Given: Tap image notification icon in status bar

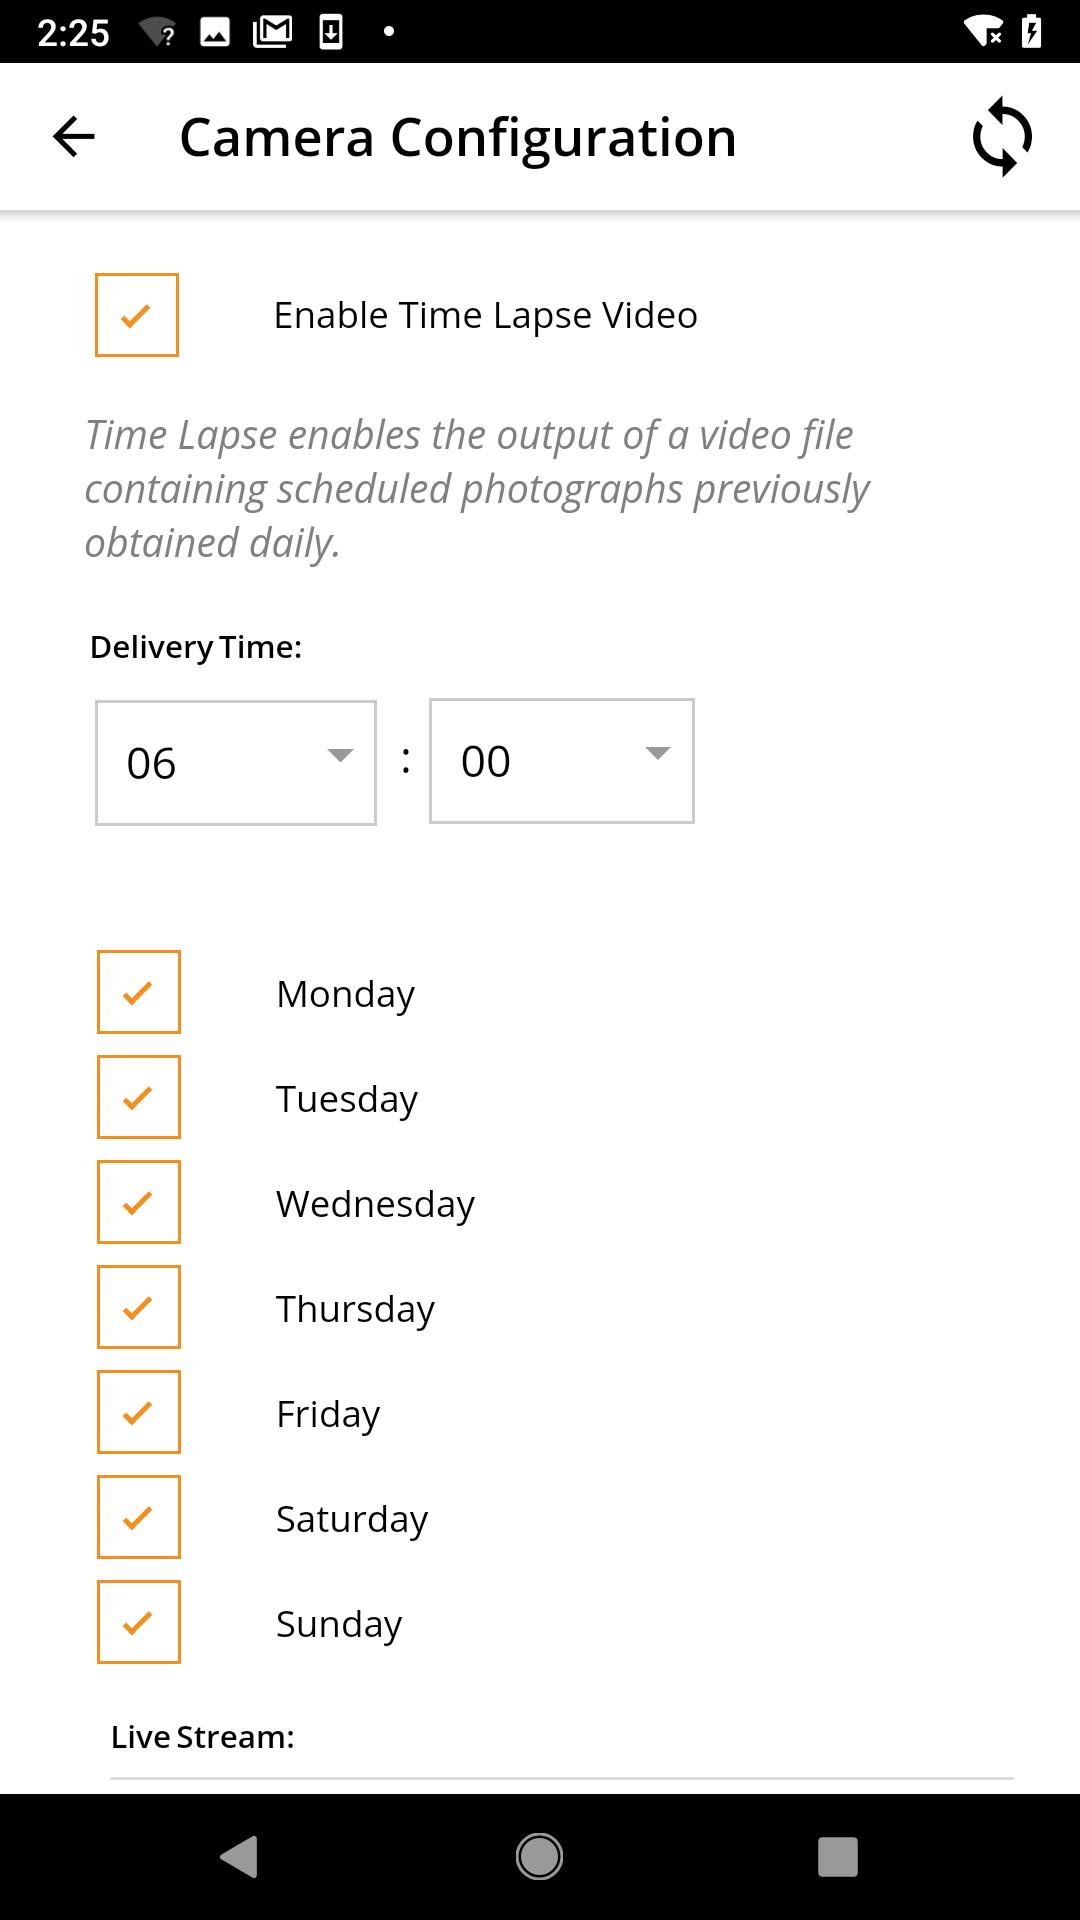Looking at the screenshot, I should point(215,32).
